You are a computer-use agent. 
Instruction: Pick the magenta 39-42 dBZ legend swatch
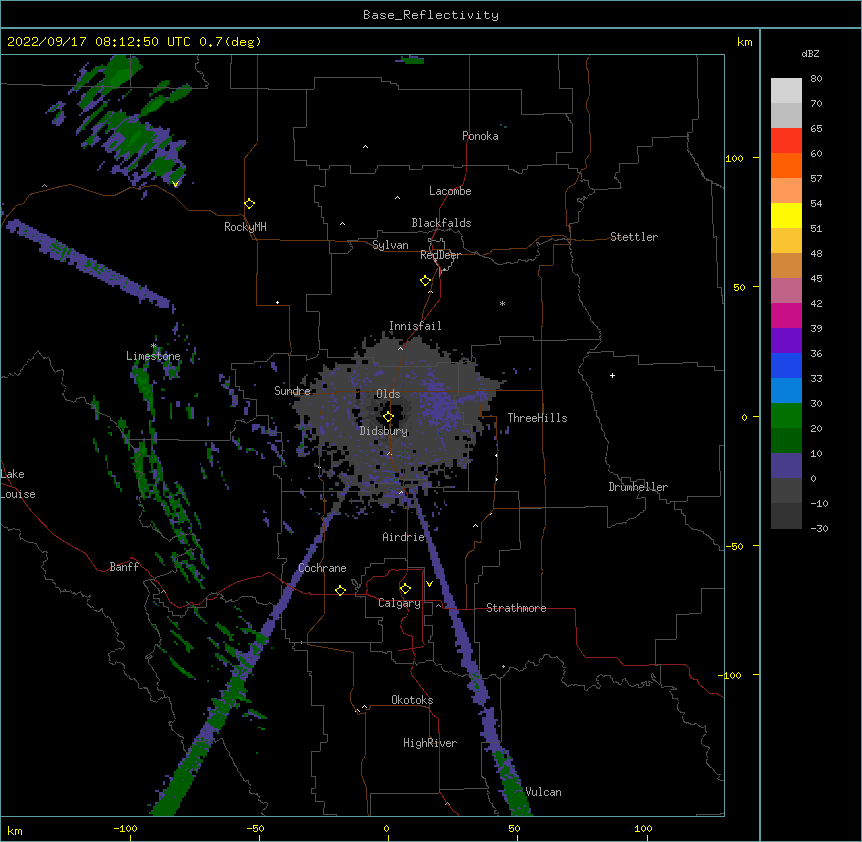click(x=786, y=315)
